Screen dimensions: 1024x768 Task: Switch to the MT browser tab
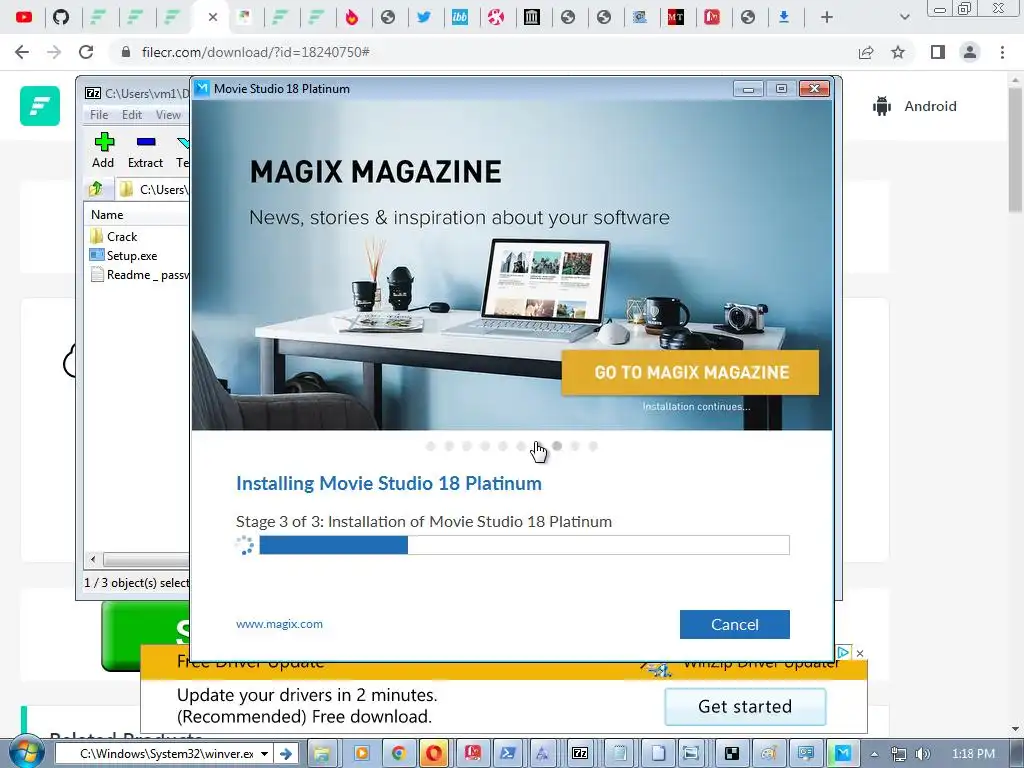coord(676,17)
